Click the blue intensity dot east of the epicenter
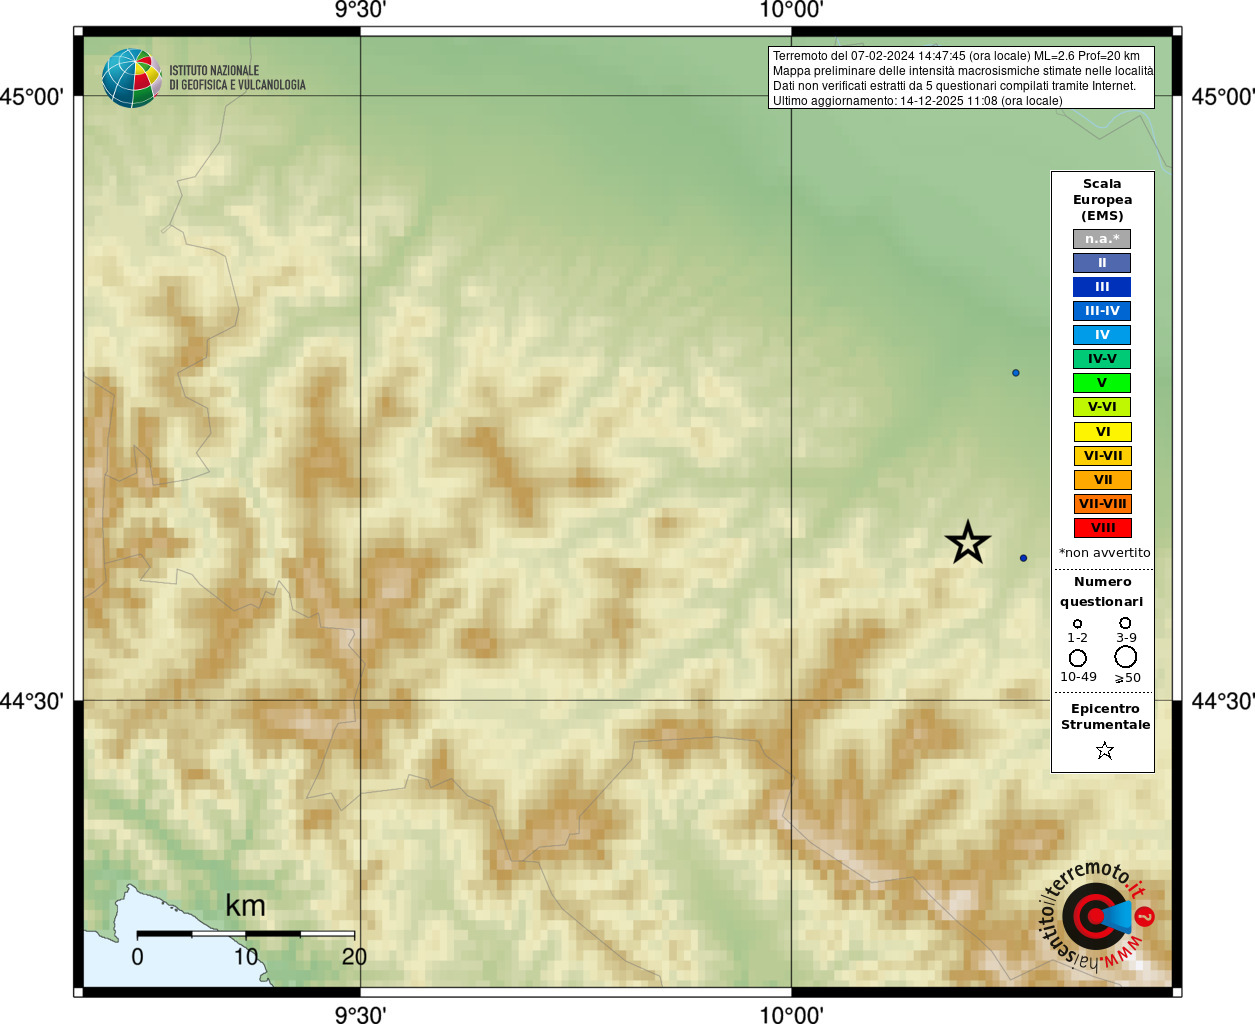The height and width of the screenshot is (1024, 1255). pyautogui.click(x=1023, y=558)
